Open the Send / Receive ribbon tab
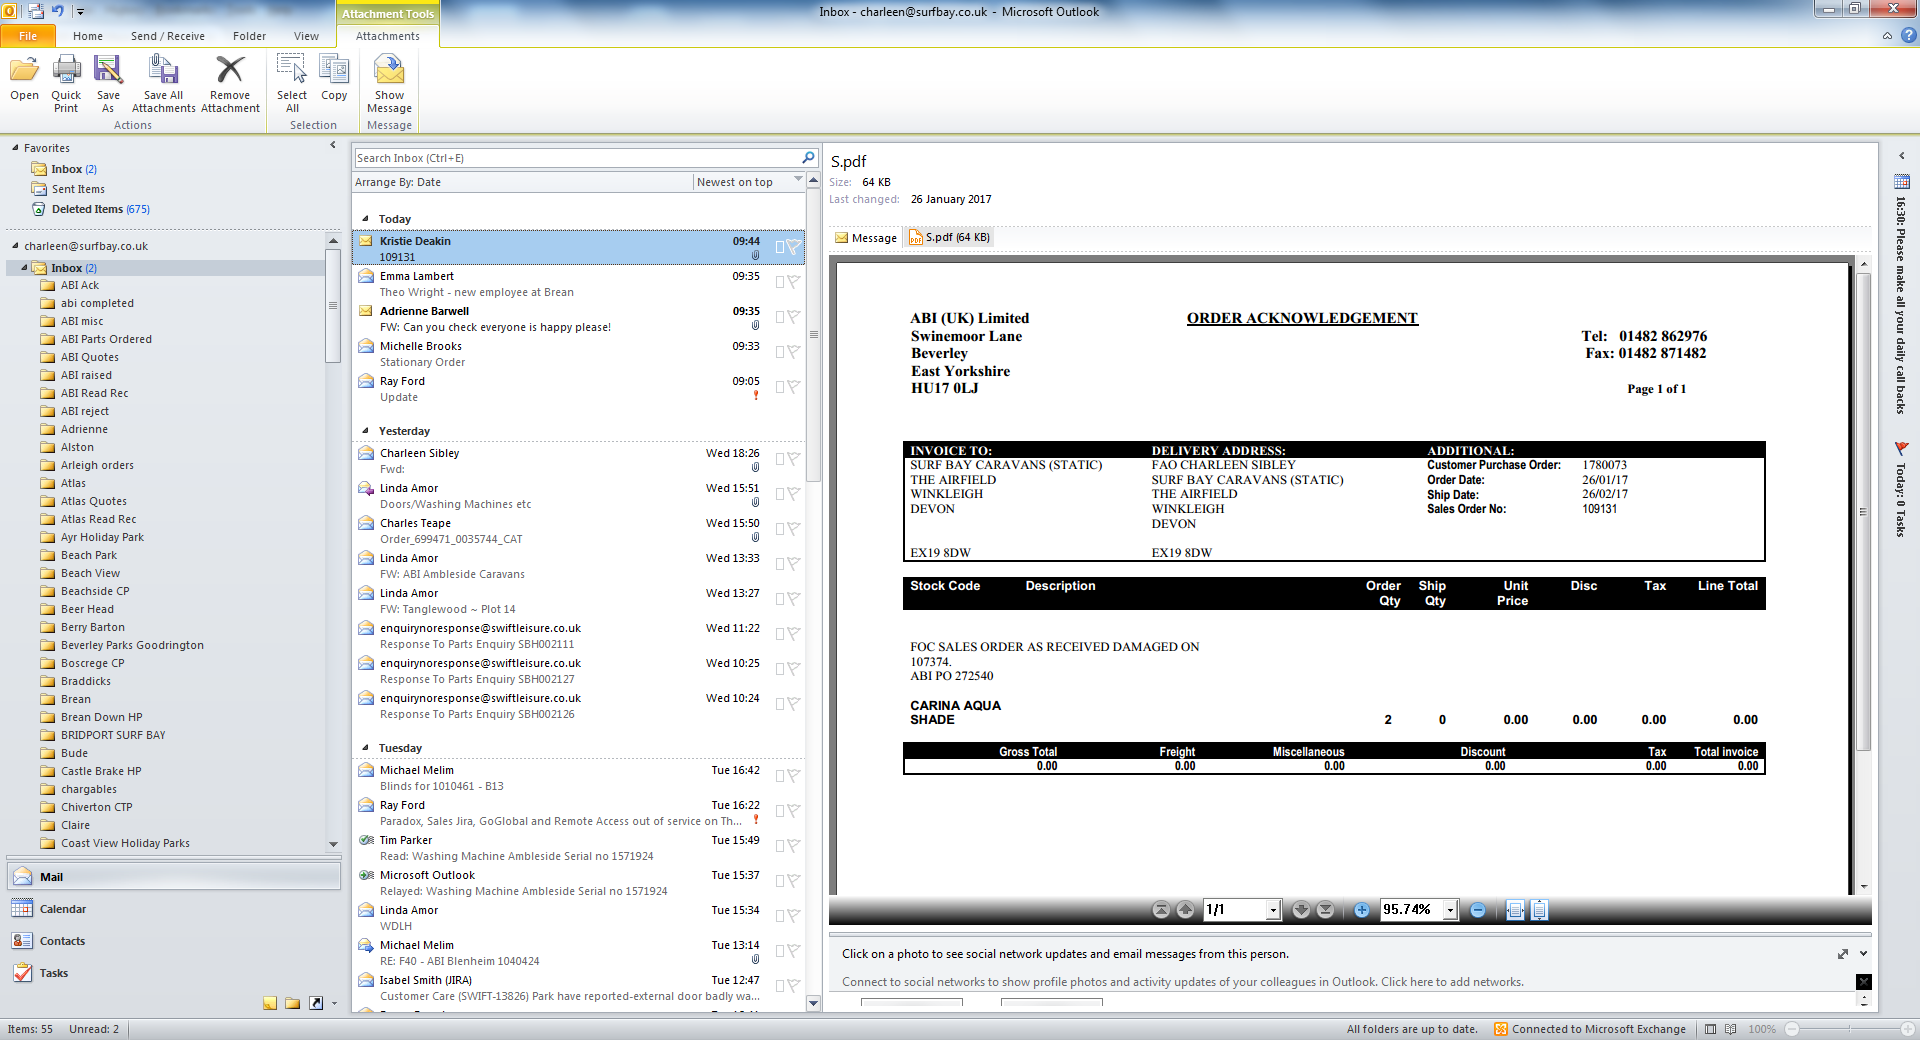 (x=167, y=36)
